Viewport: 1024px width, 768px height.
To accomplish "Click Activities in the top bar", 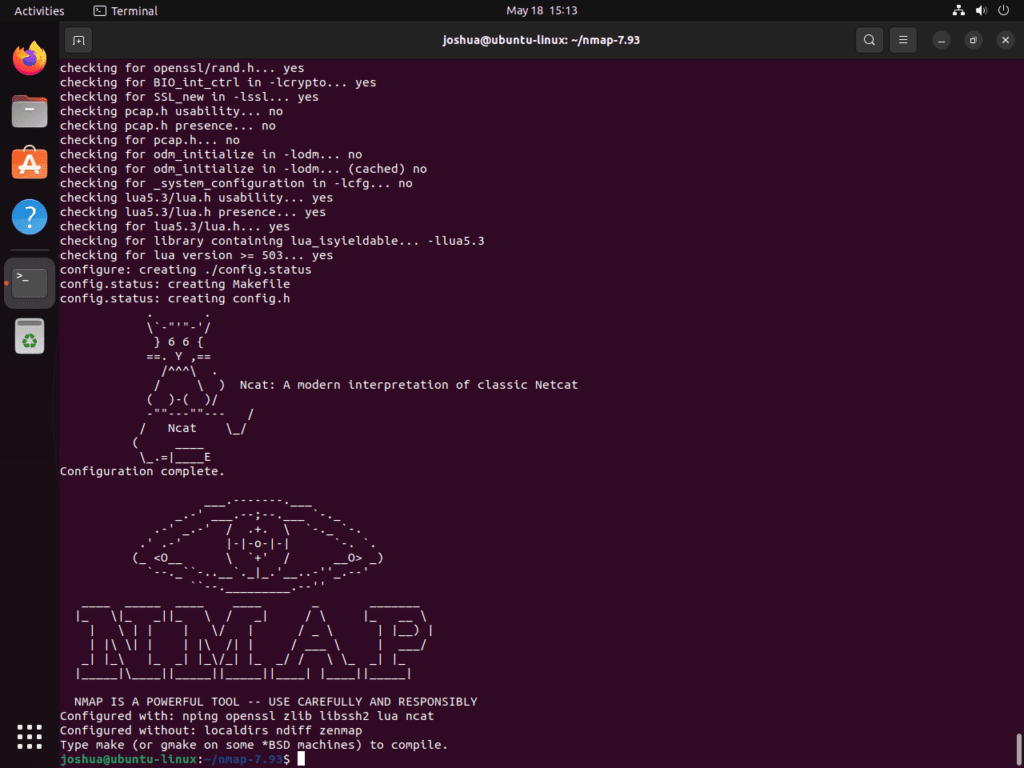I will [x=39, y=11].
